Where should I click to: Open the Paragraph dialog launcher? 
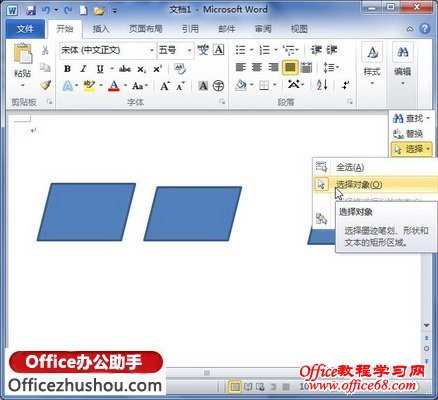pyautogui.click(x=350, y=102)
